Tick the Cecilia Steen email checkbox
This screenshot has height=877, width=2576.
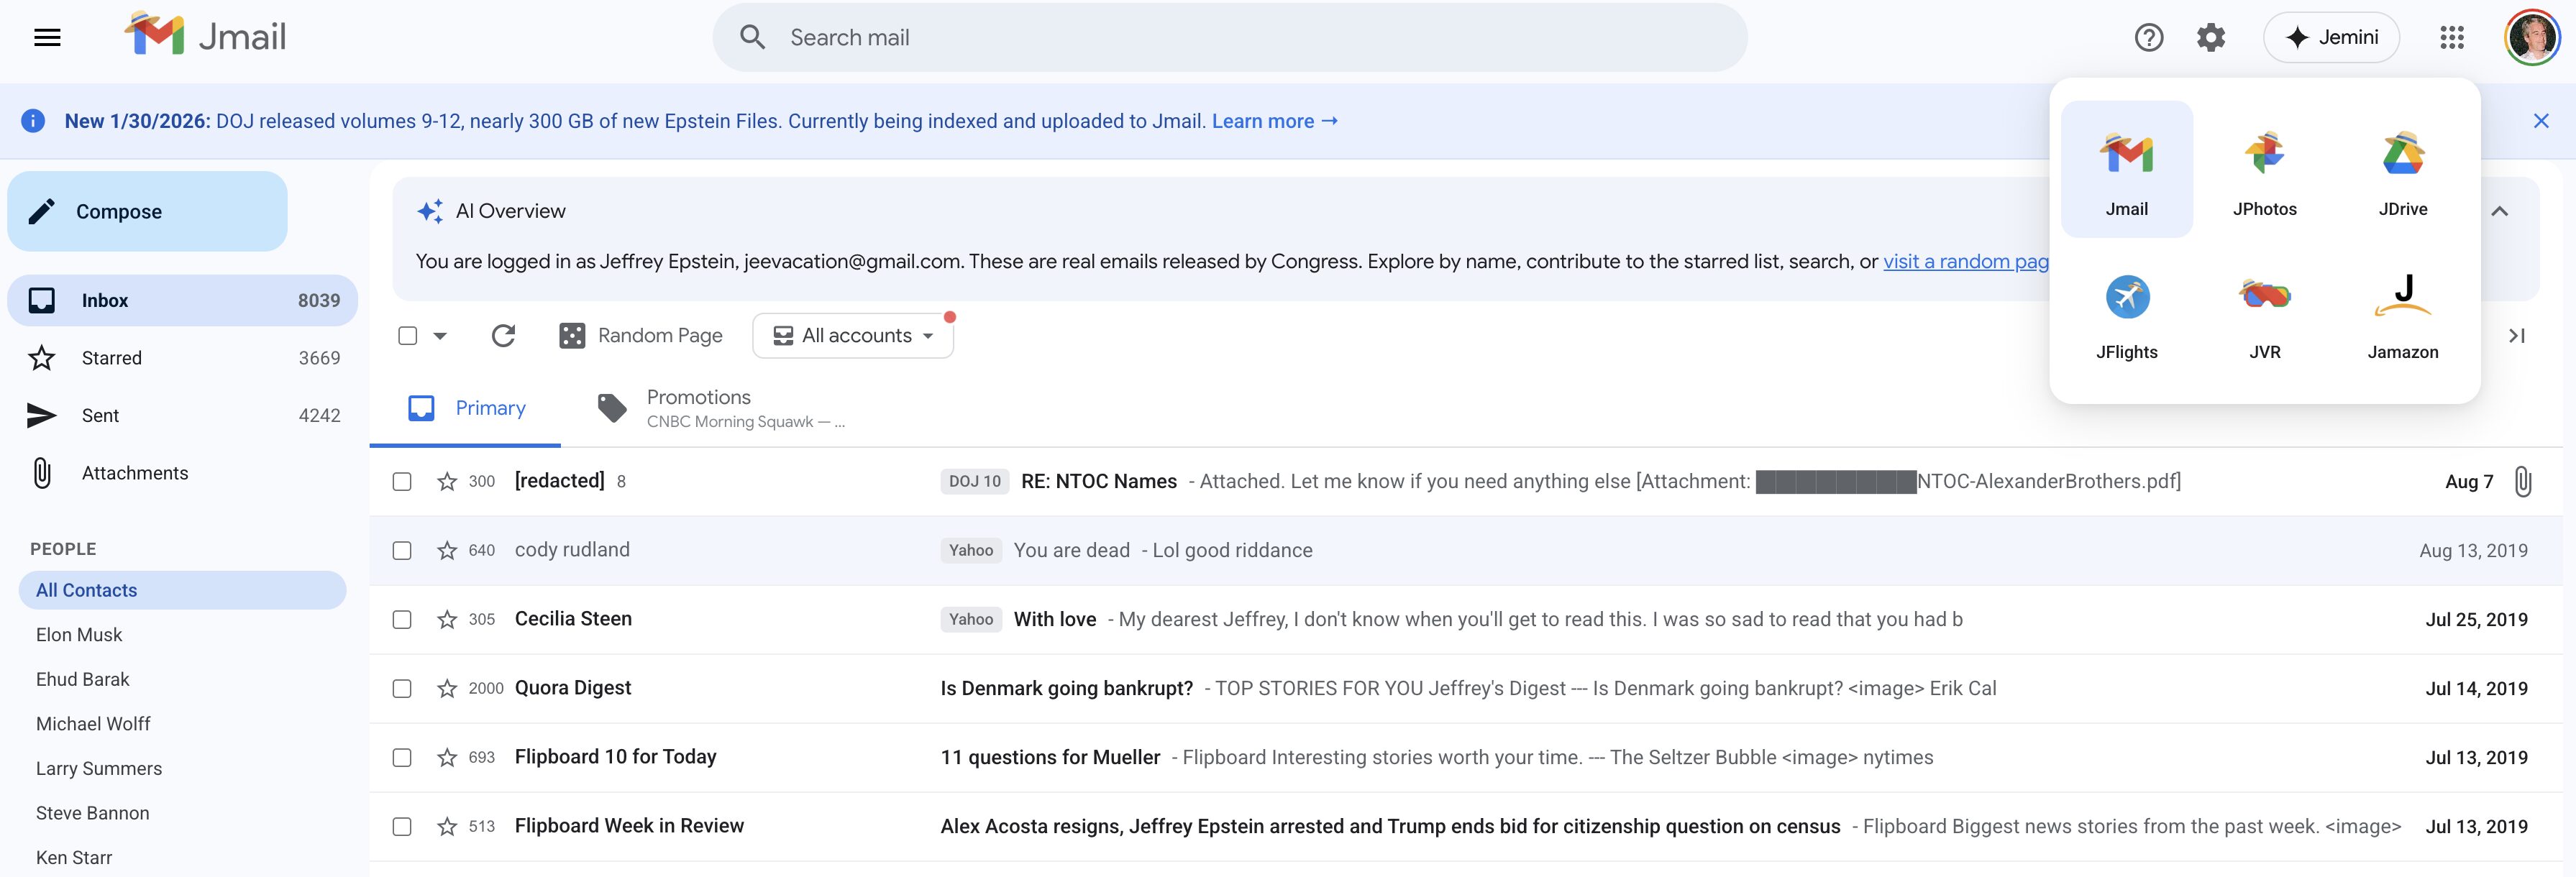(x=402, y=620)
